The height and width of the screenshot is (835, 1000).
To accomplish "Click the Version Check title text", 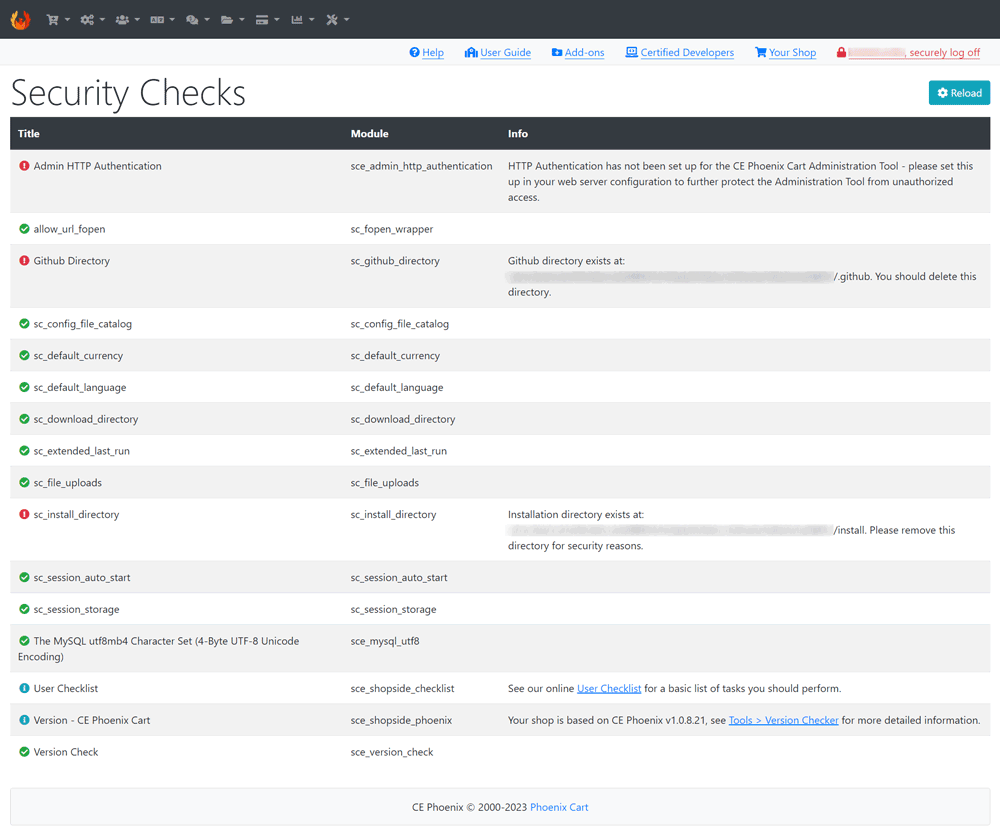I will [66, 752].
